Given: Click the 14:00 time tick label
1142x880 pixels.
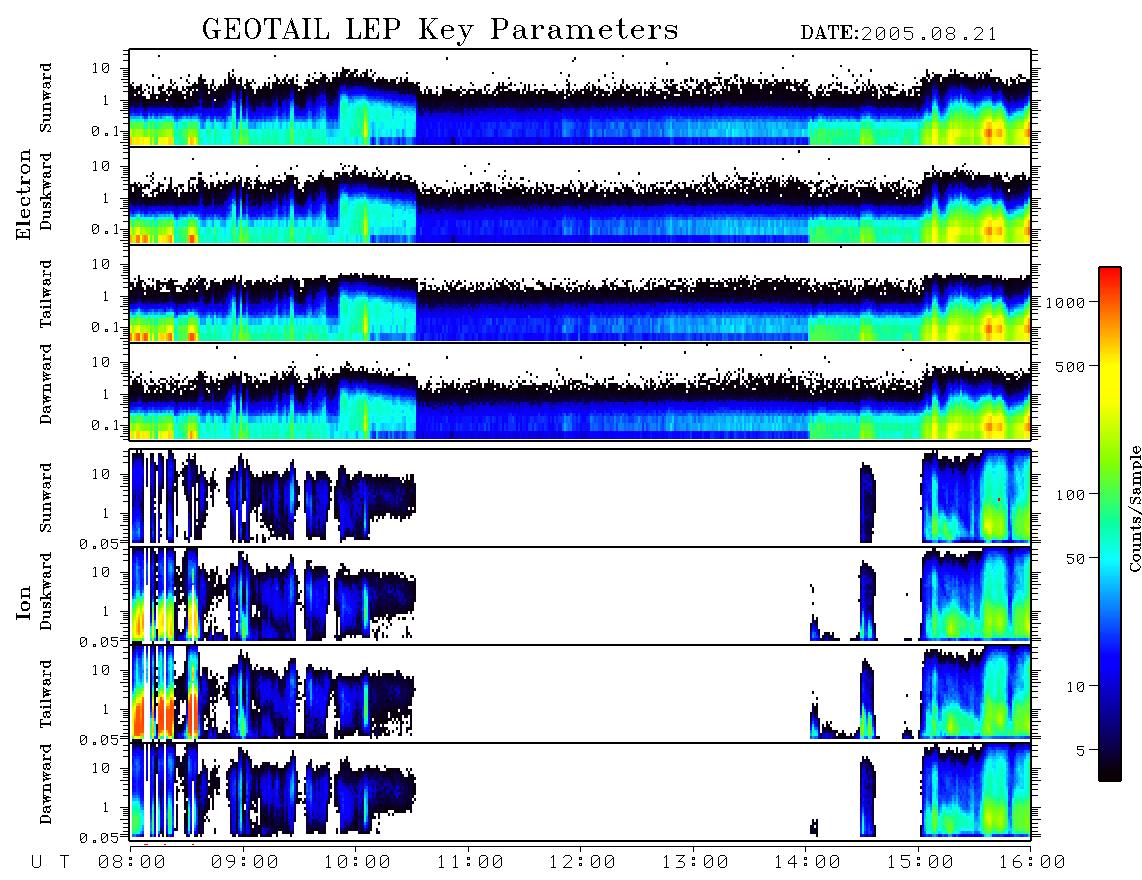Looking at the screenshot, I should point(807,862).
